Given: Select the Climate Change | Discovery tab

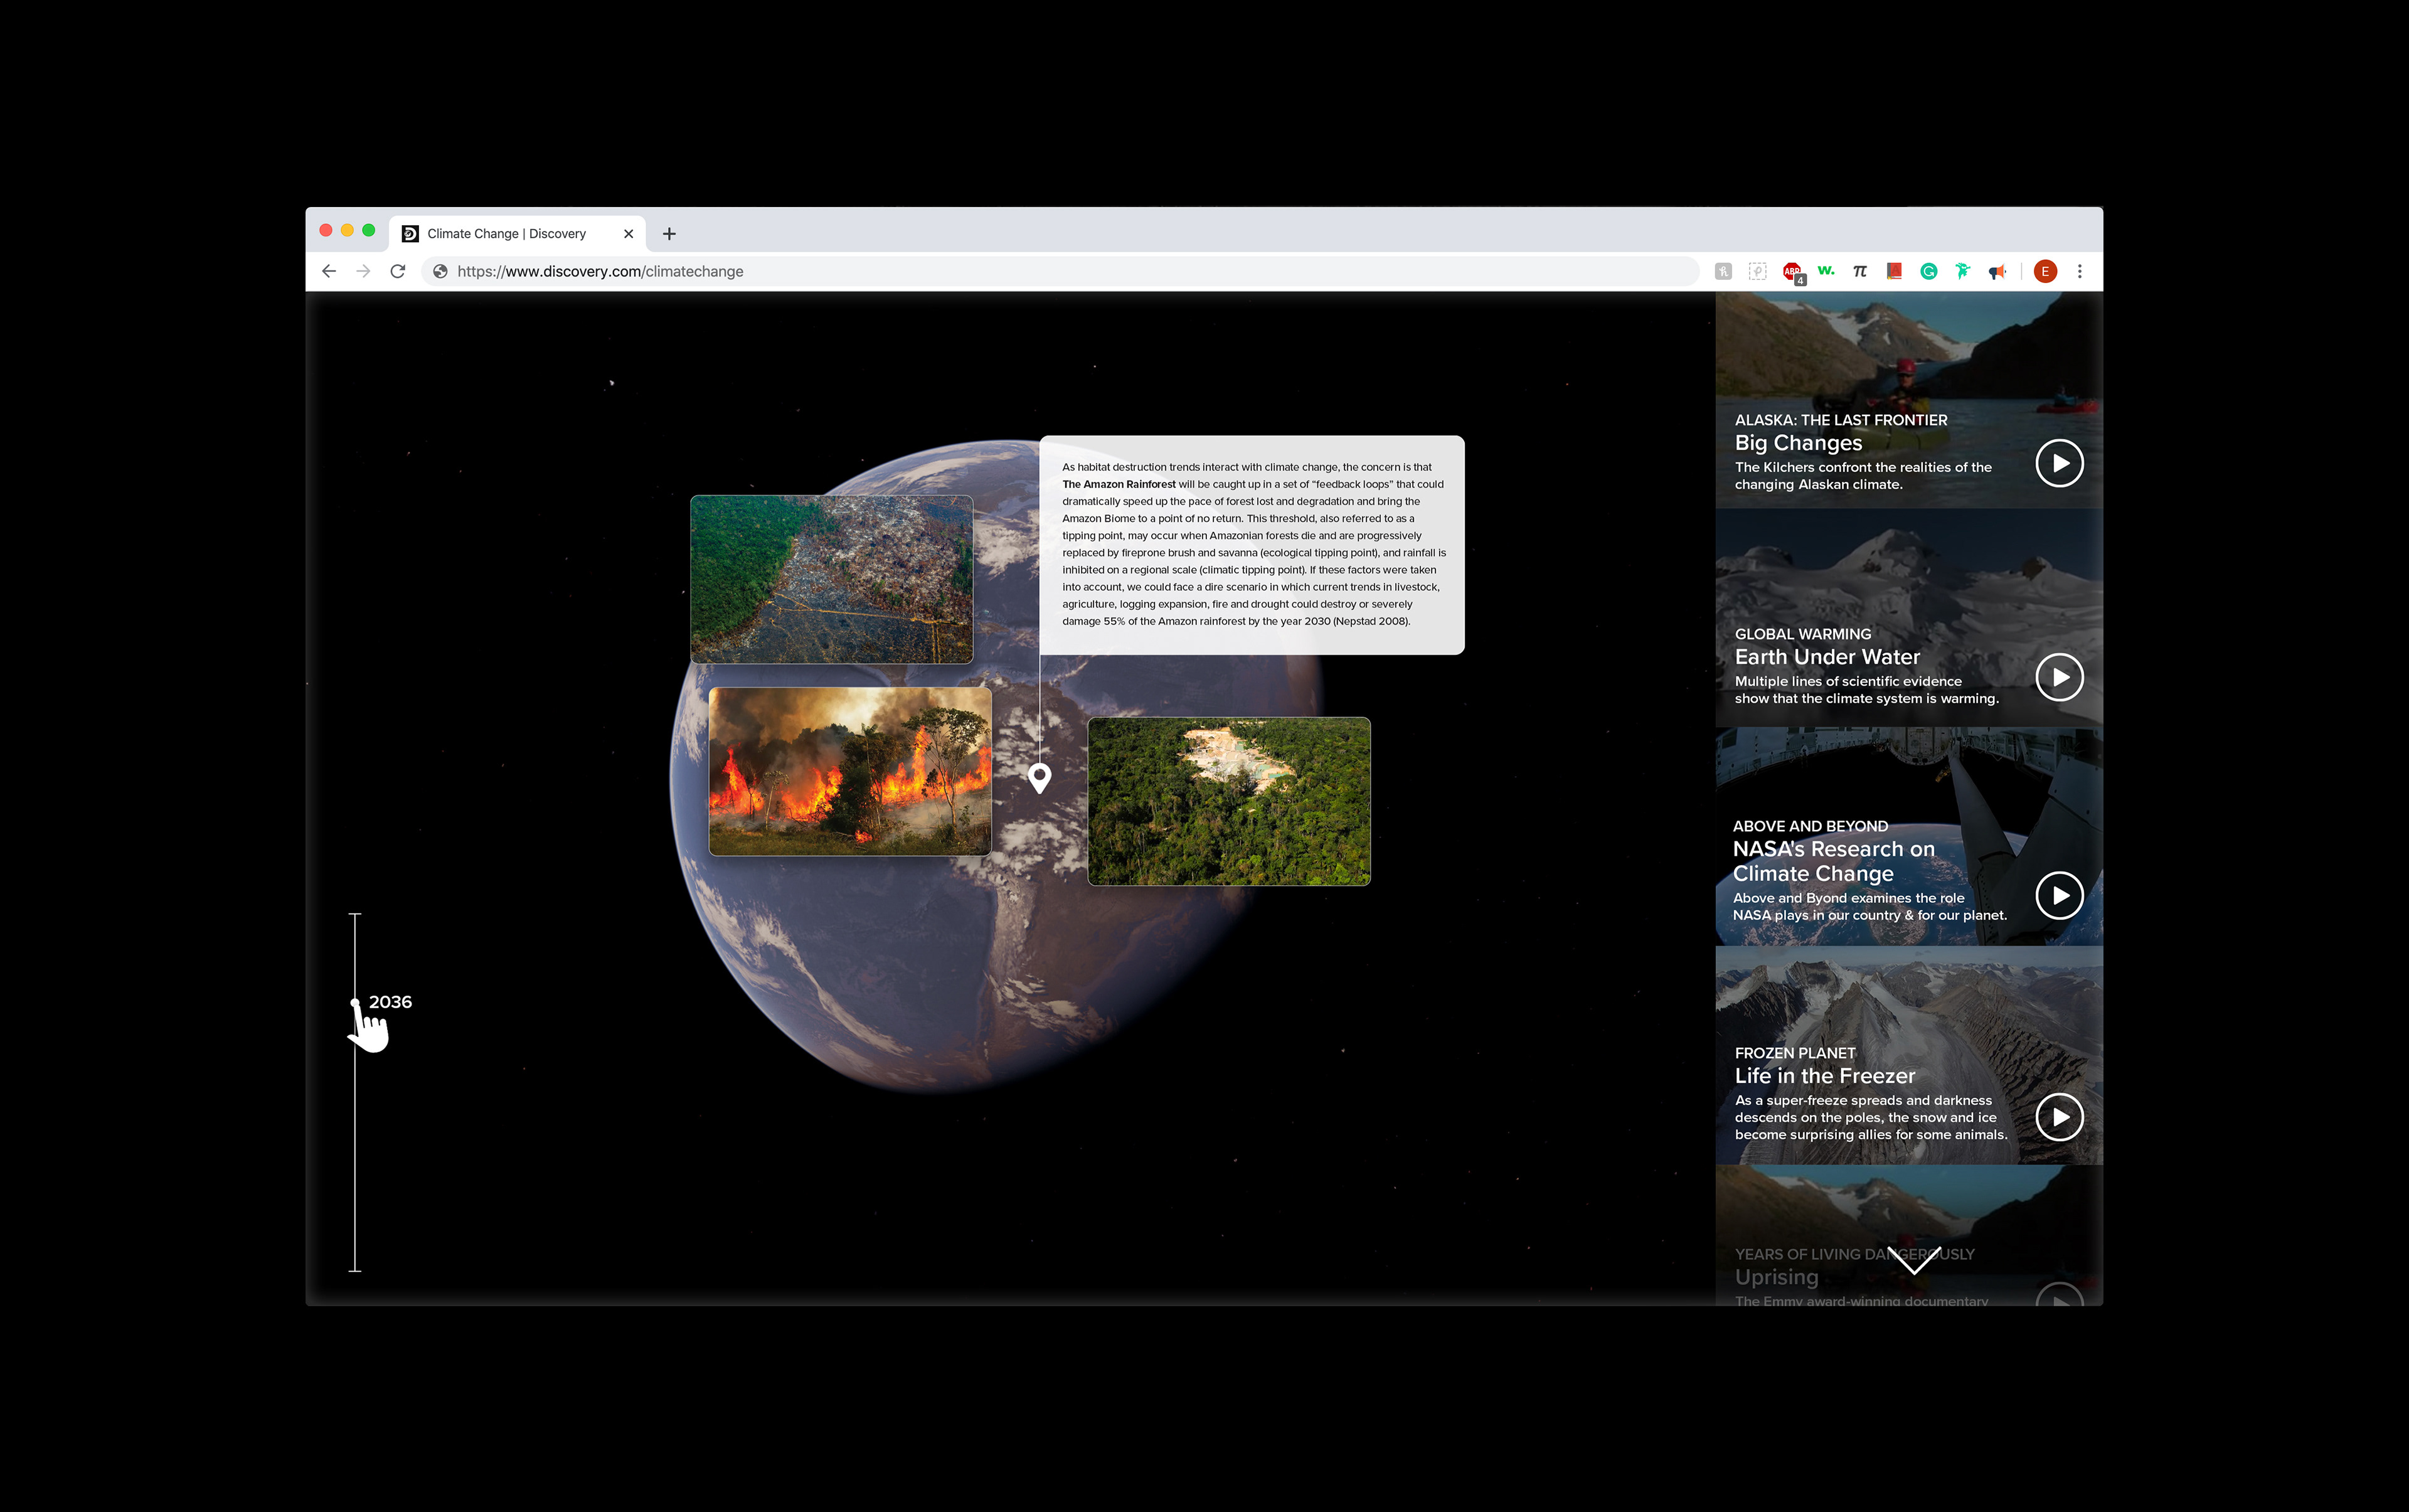Looking at the screenshot, I should click(518, 234).
